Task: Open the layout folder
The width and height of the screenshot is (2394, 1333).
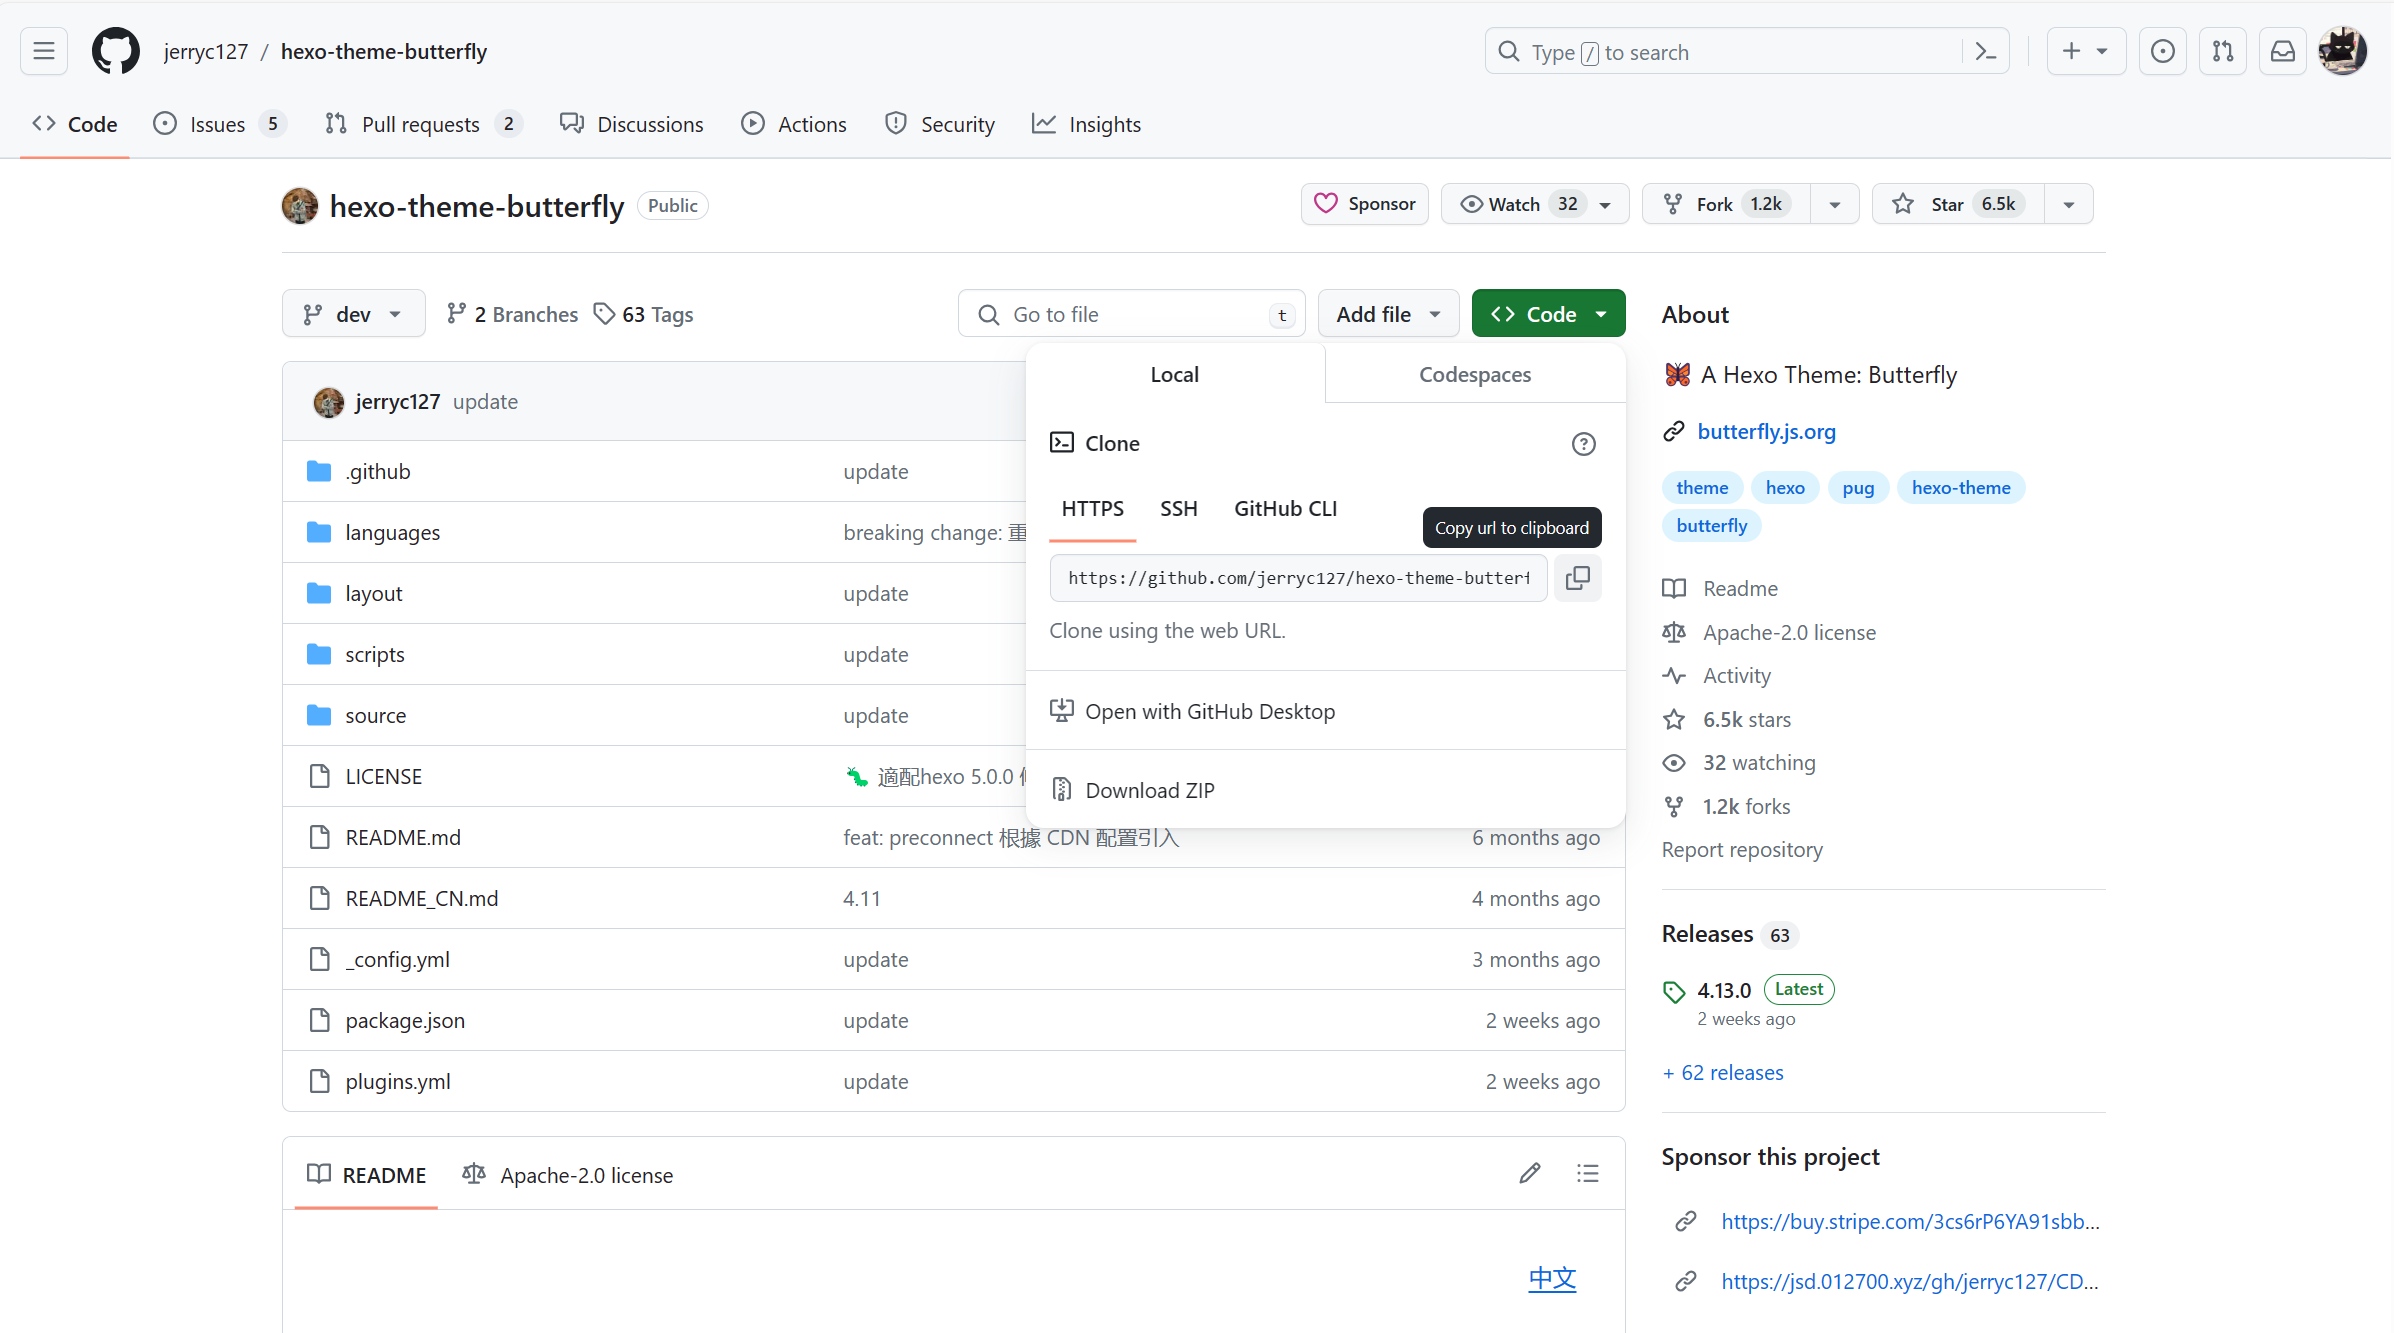Action: coord(374,593)
